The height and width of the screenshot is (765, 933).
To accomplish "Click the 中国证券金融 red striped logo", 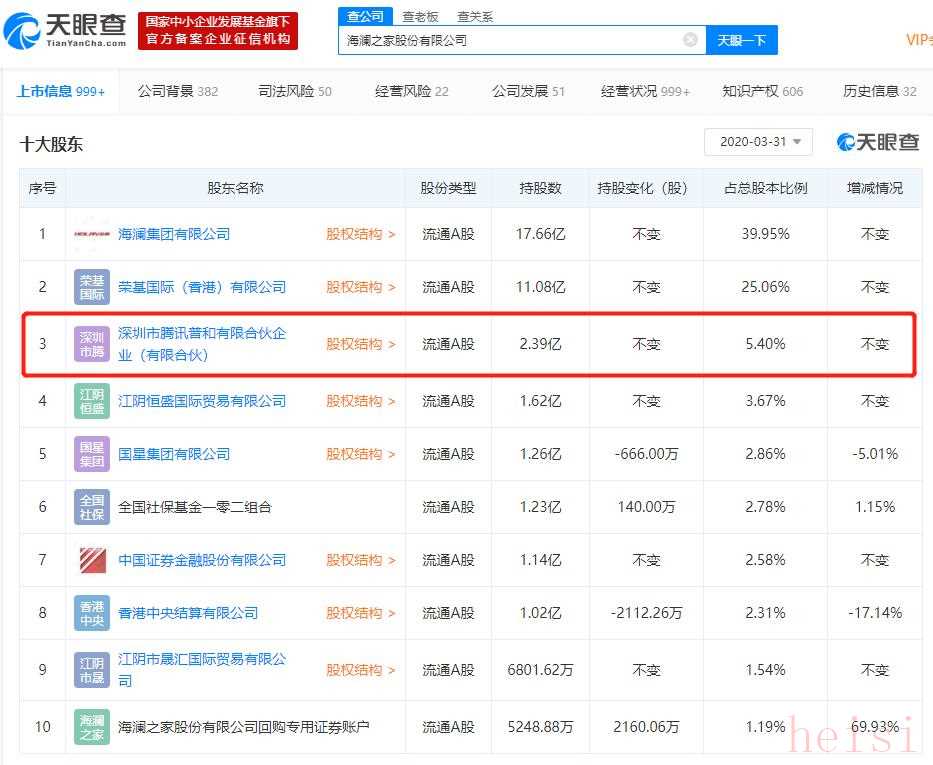I will pos(93,560).
